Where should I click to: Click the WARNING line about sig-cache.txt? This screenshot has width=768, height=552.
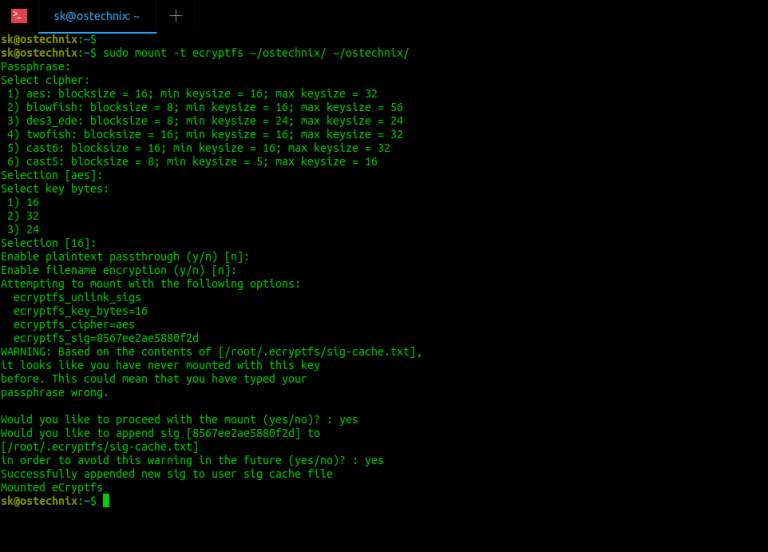(211, 352)
